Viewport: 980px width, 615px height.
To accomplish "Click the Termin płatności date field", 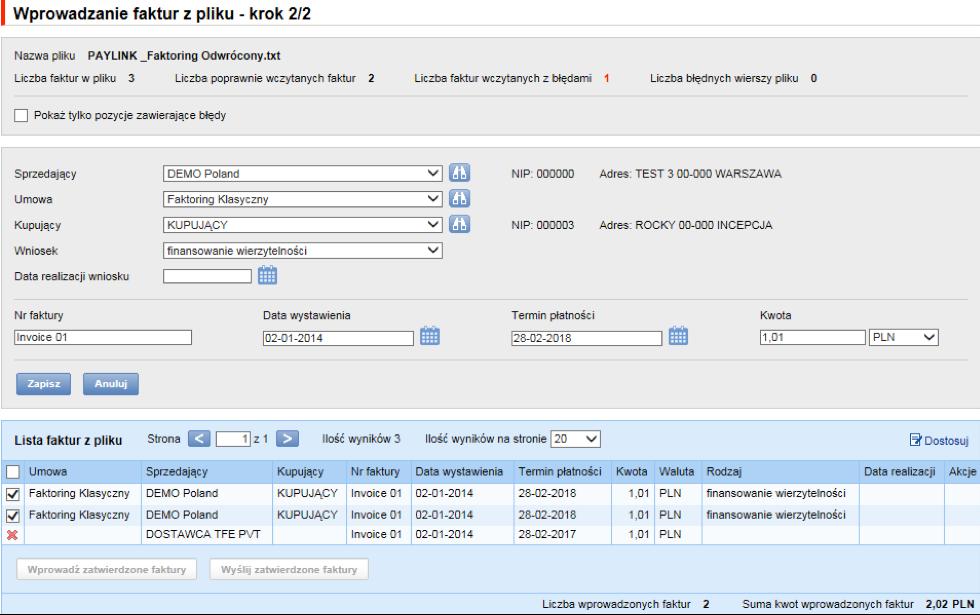I will coord(586,338).
